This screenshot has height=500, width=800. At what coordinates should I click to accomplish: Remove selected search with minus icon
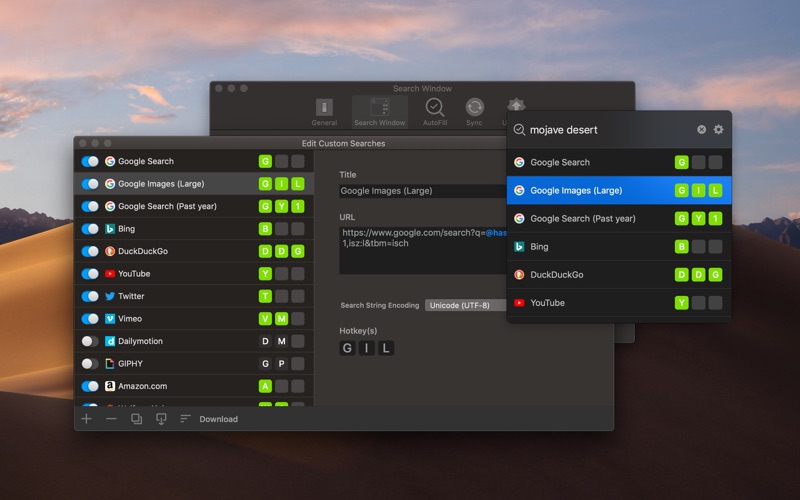111,419
